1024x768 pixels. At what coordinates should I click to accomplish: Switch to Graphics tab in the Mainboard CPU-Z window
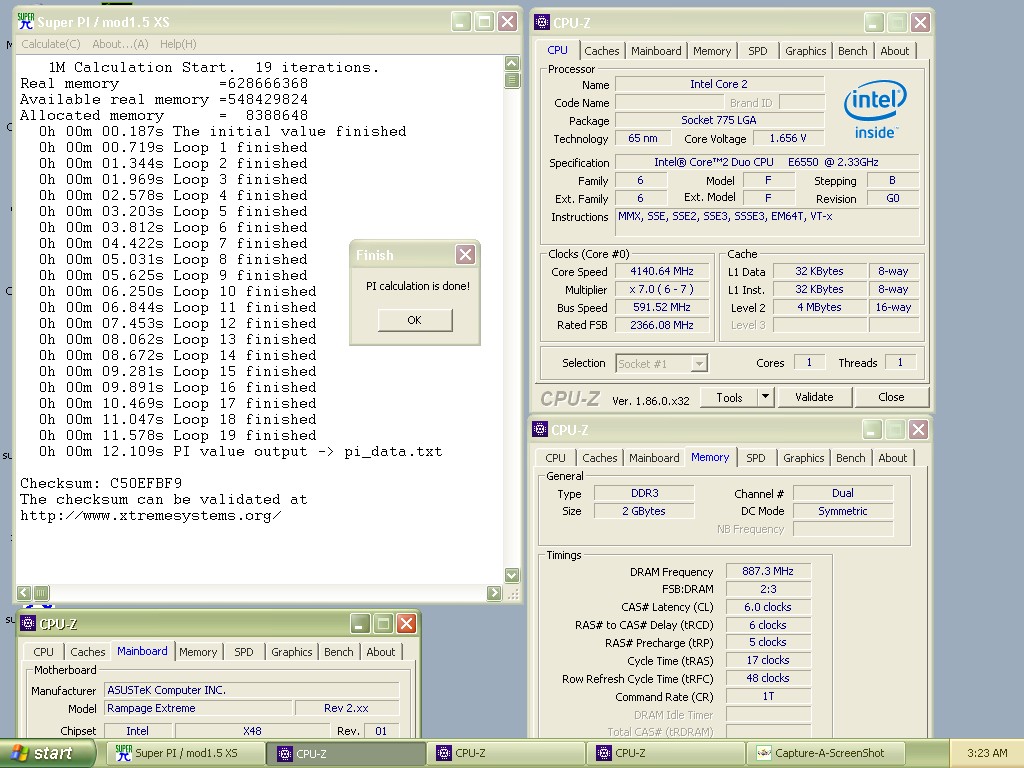tap(291, 652)
